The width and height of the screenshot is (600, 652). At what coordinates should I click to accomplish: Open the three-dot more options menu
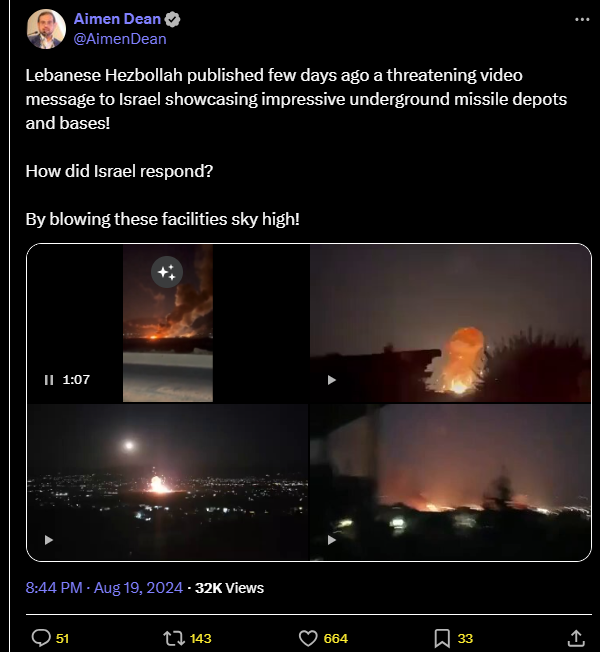pos(582,20)
